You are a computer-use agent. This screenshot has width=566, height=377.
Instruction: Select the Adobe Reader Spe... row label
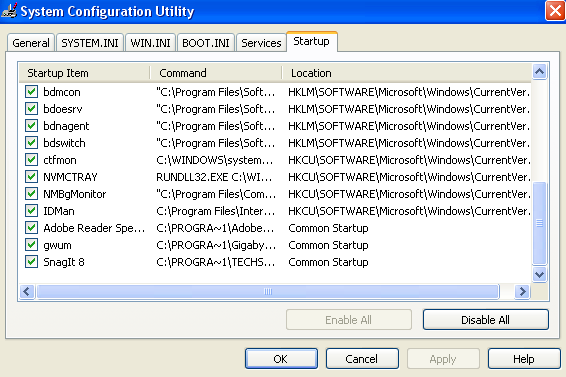click(x=94, y=228)
